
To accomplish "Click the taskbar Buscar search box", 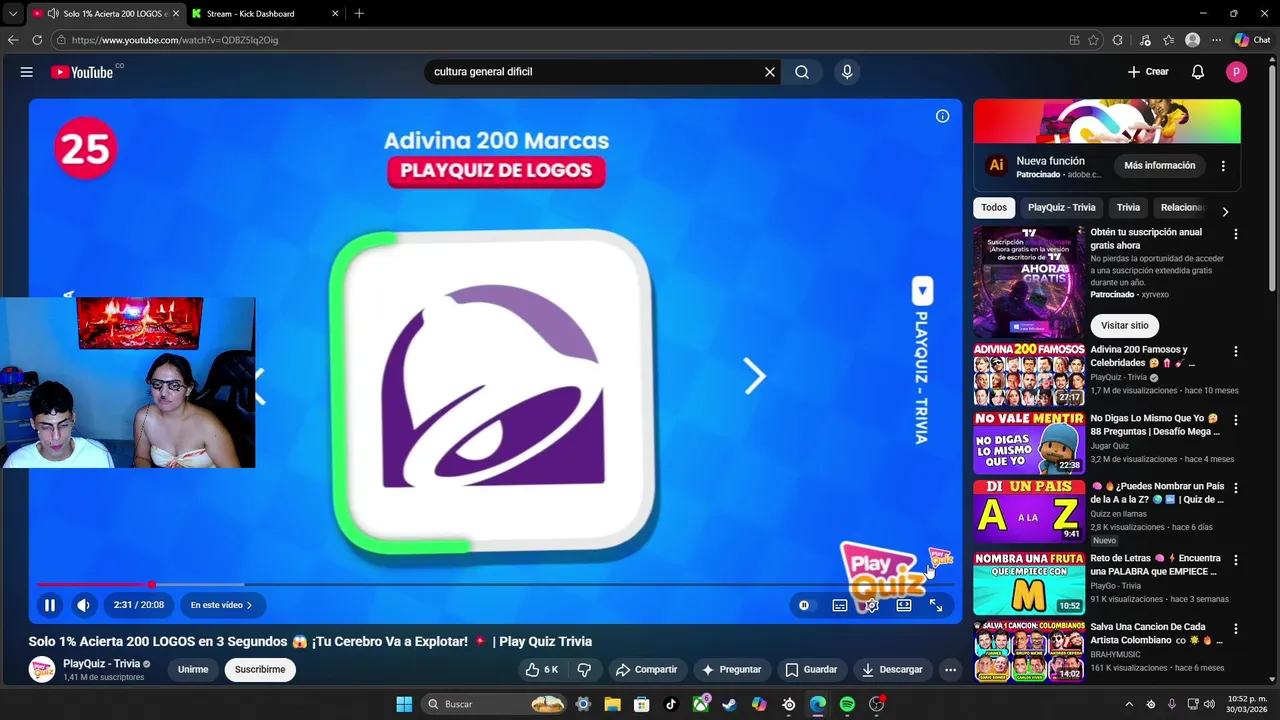I will click(495, 704).
